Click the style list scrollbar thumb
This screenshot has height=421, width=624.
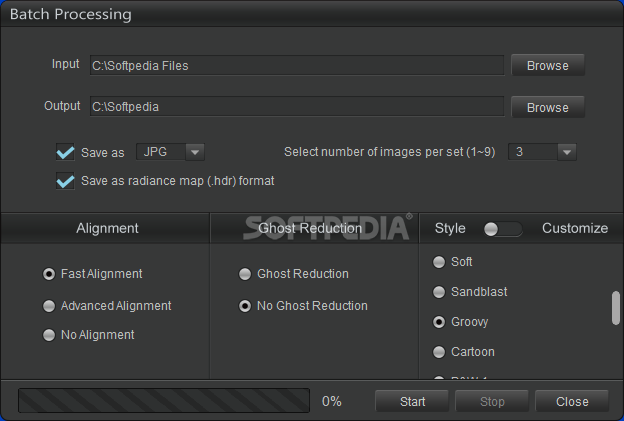pos(616,308)
